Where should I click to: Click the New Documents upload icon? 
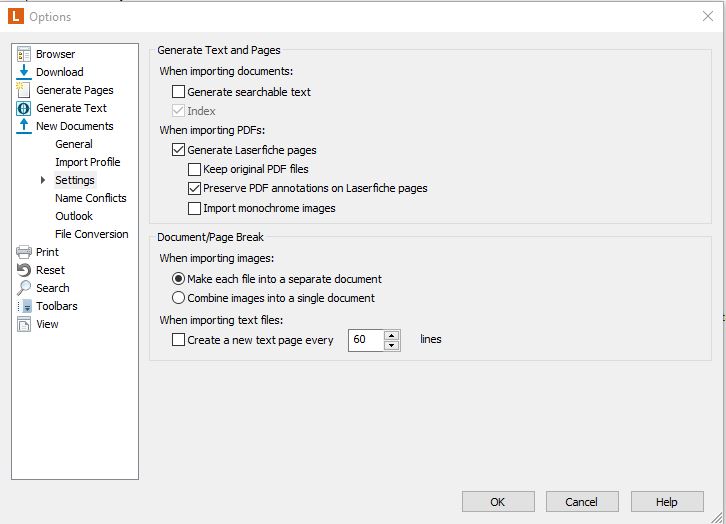coord(24,126)
